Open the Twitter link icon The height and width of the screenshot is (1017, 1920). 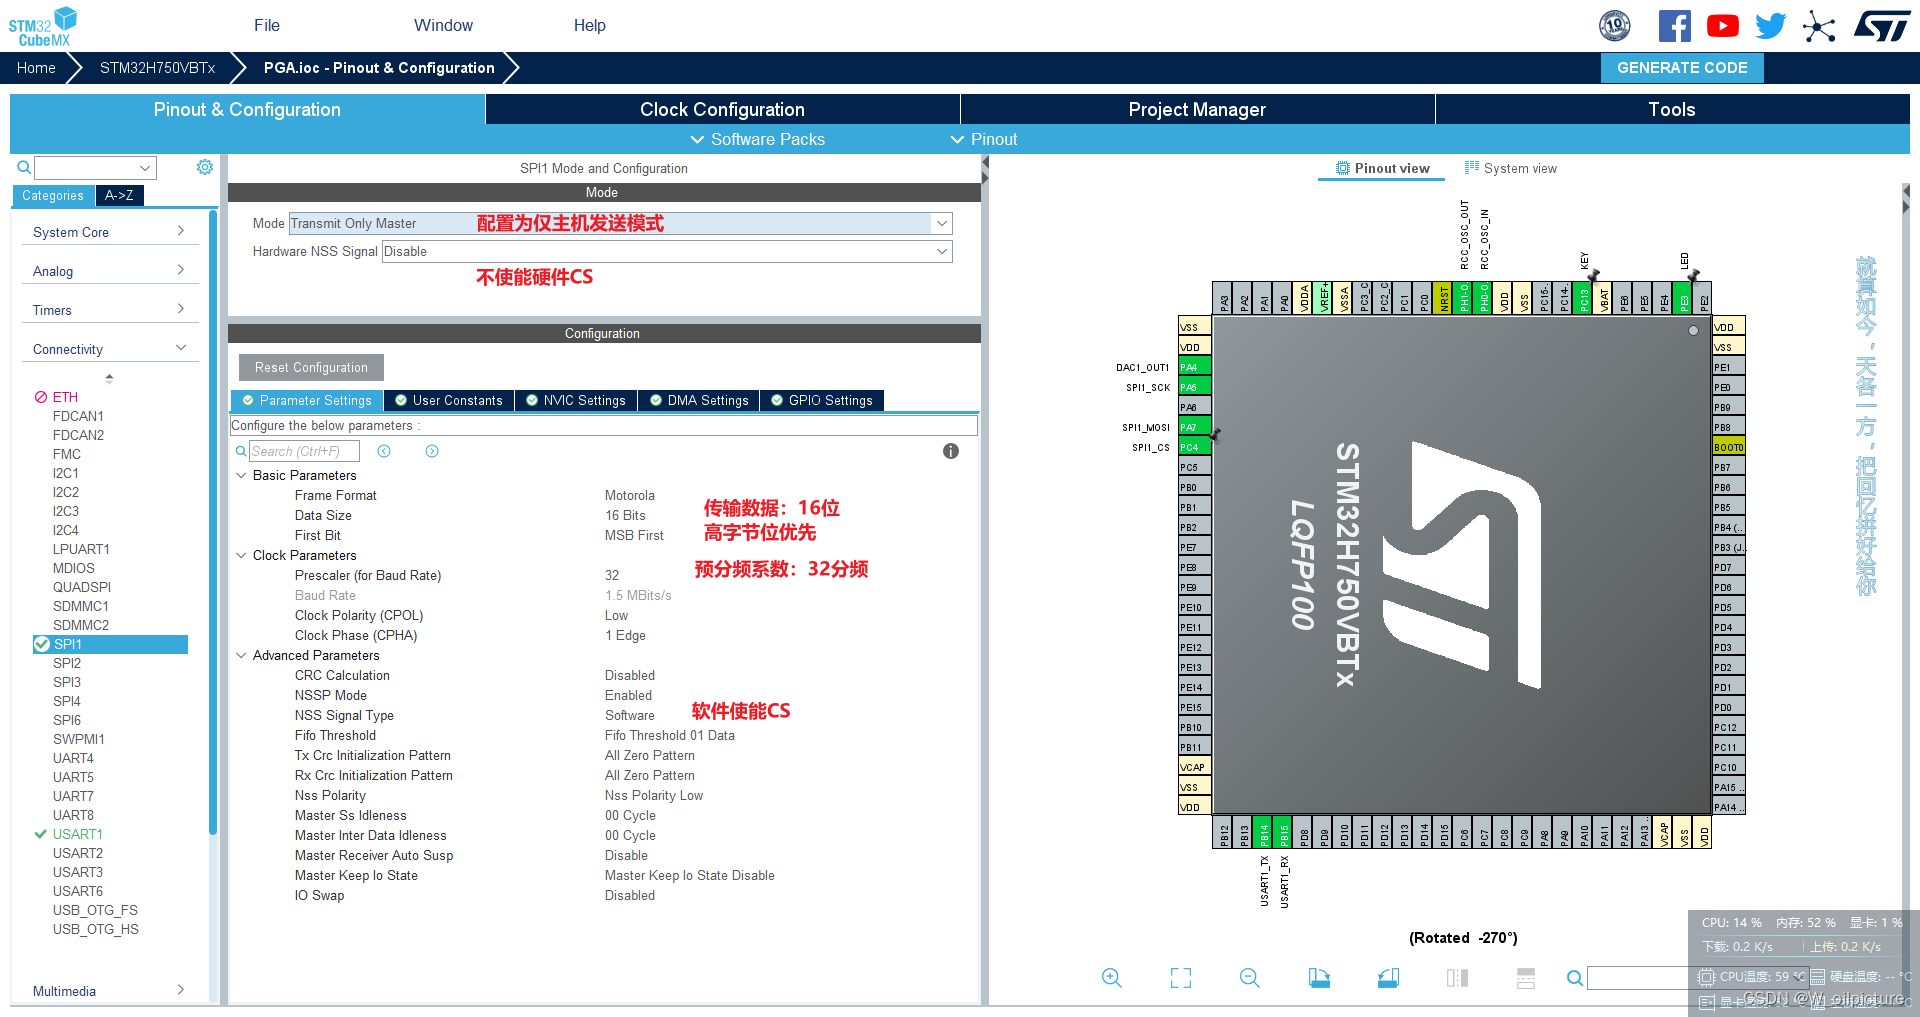click(x=1770, y=26)
